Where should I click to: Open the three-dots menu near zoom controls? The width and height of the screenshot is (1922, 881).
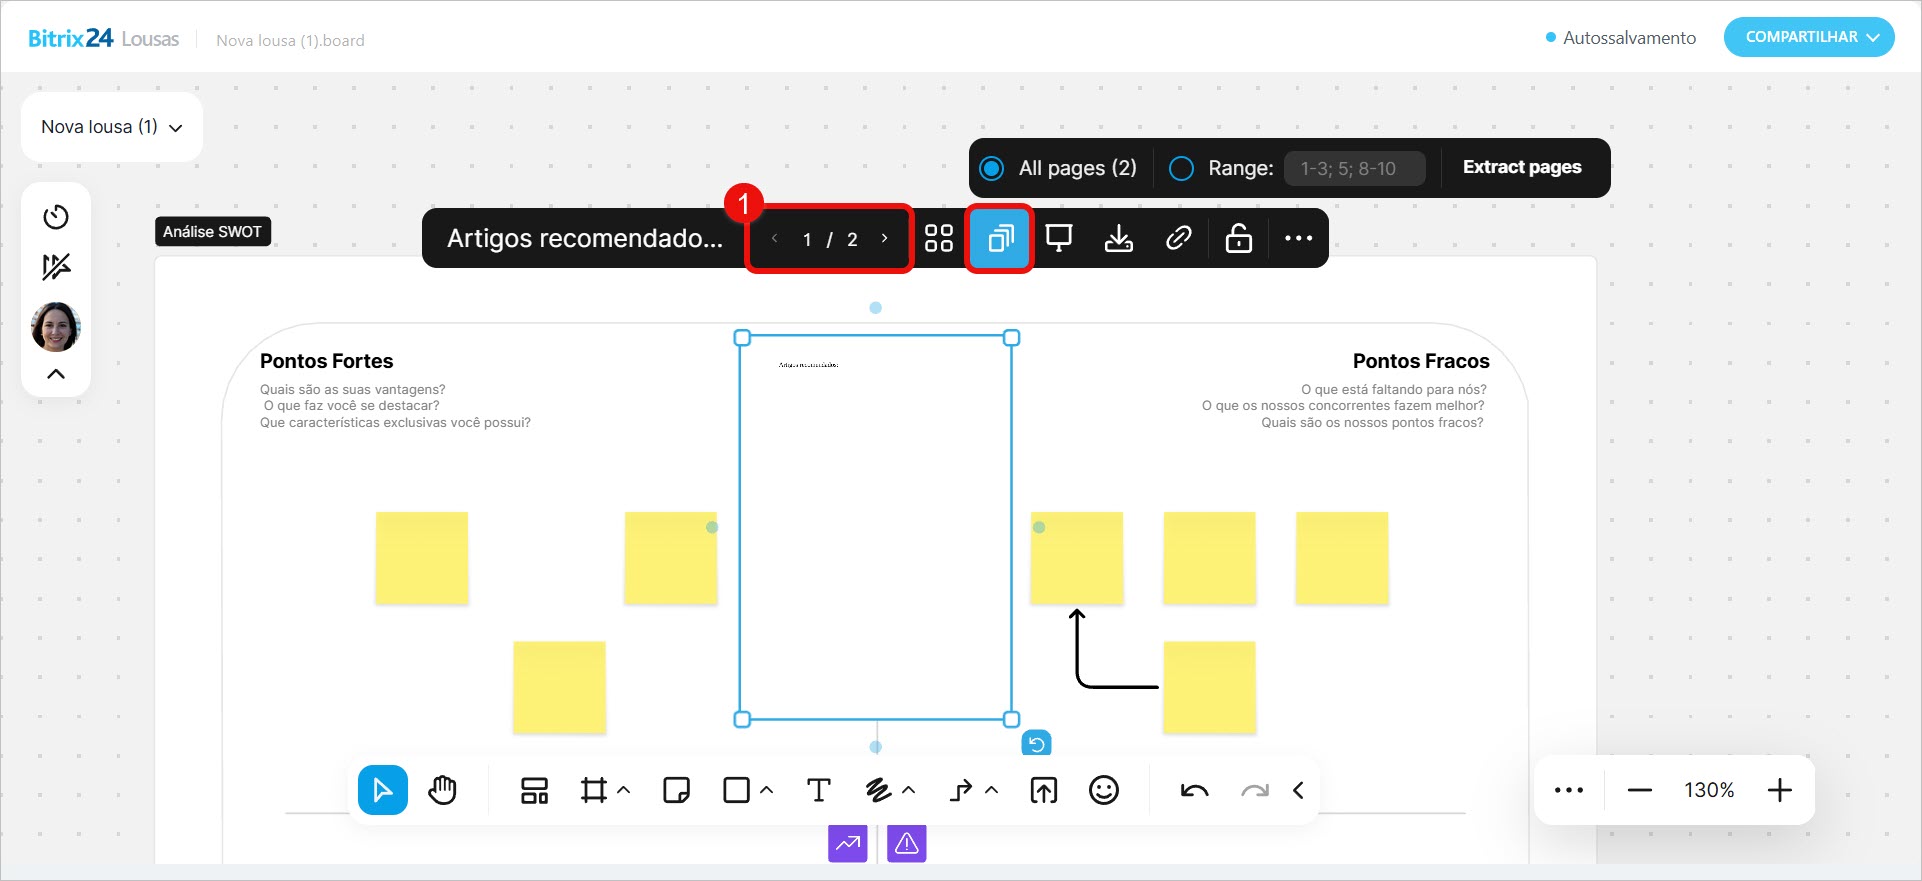coord(1568,790)
